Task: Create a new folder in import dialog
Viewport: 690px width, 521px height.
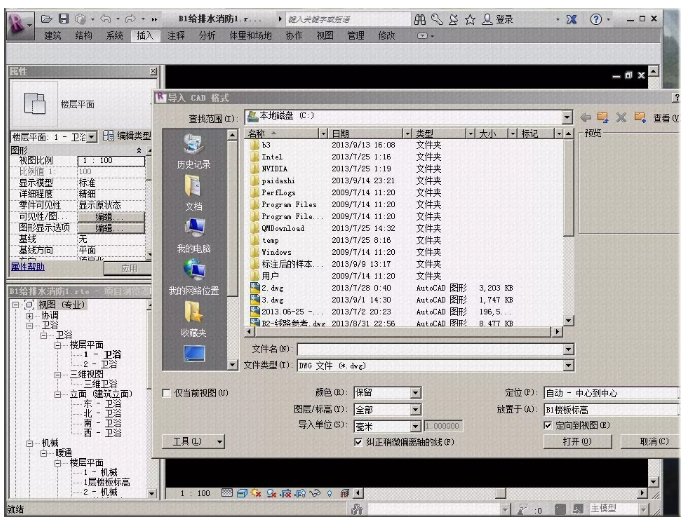Action: [x=640, y=117]
